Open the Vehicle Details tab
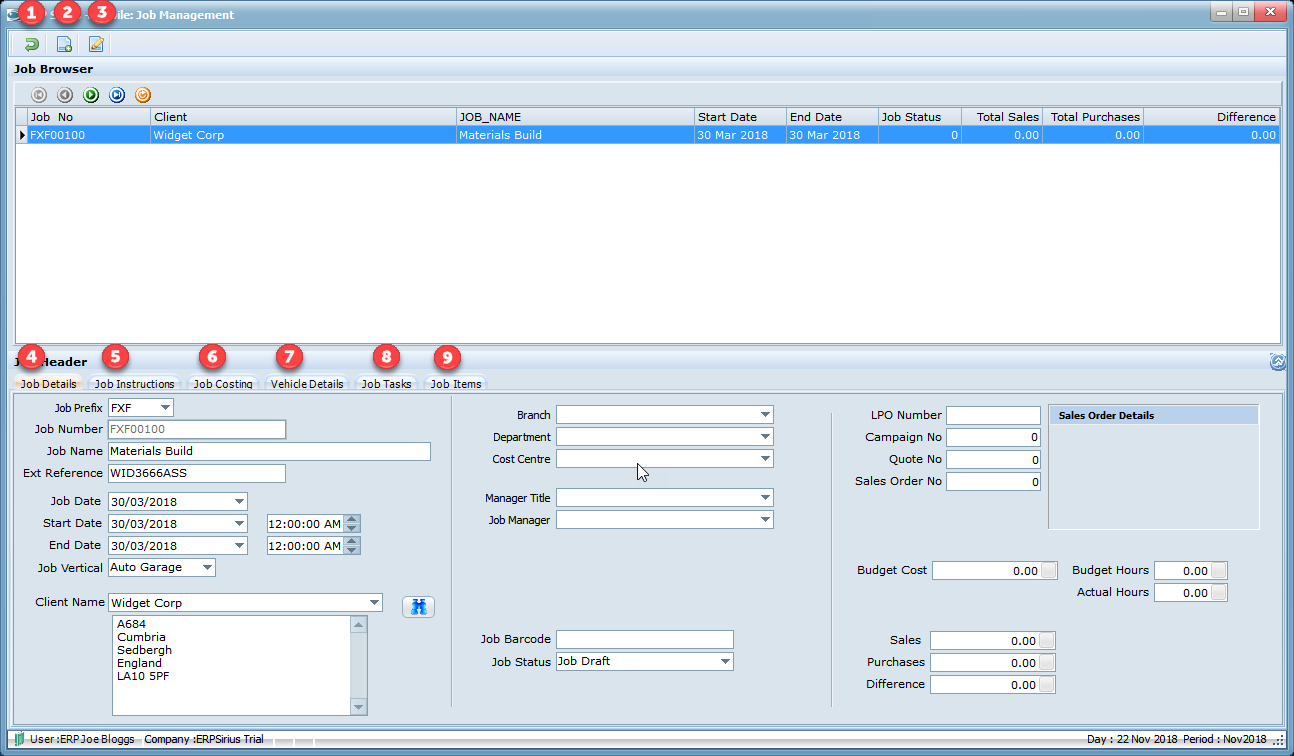This screenshot has height=756, width=1294. pos(307,384)
